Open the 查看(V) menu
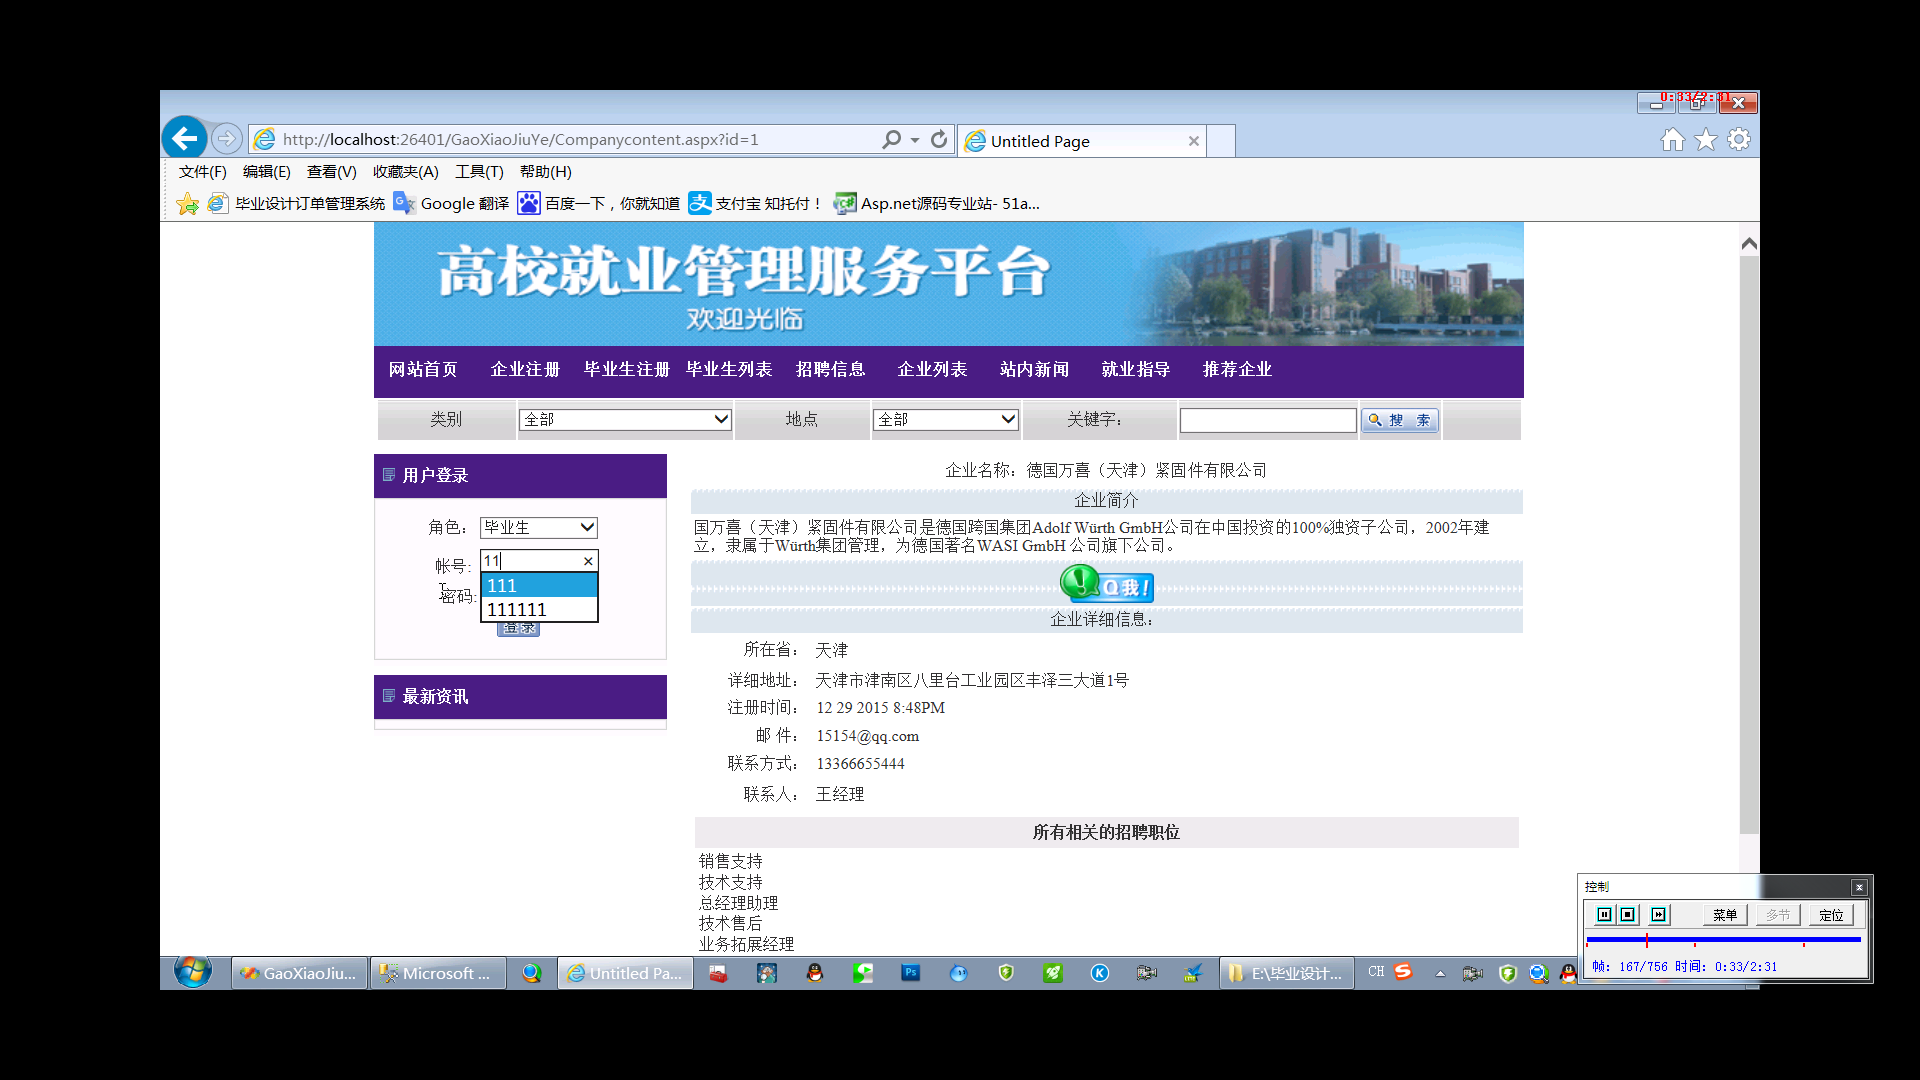The image size is (1920, 1080). (331, 172)
